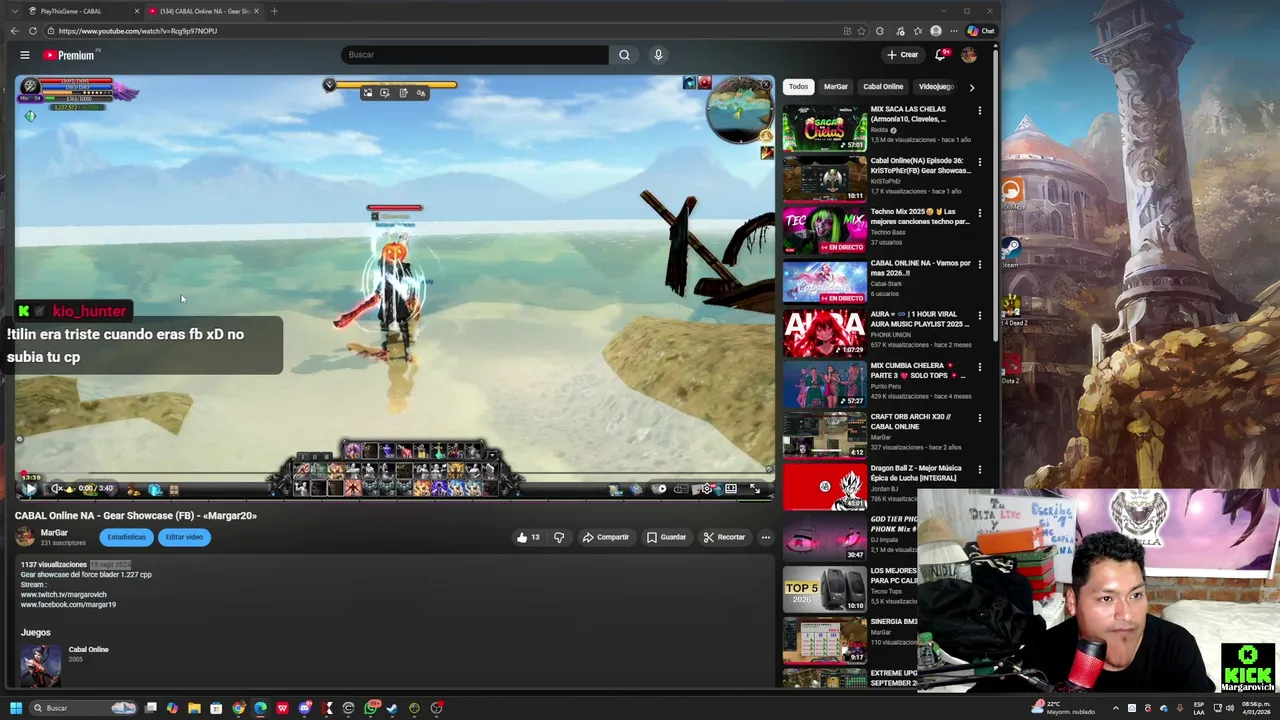Open options for MIX SACA LAS CHELAS
Viewport: 1280px width, 720px height.
[979, 111]
